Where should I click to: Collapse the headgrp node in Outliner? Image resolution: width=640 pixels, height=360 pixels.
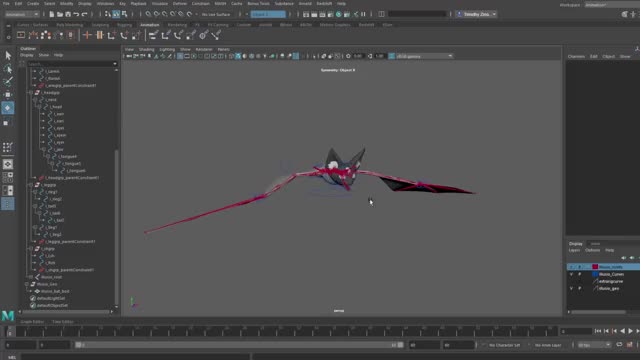pos(31,93)
